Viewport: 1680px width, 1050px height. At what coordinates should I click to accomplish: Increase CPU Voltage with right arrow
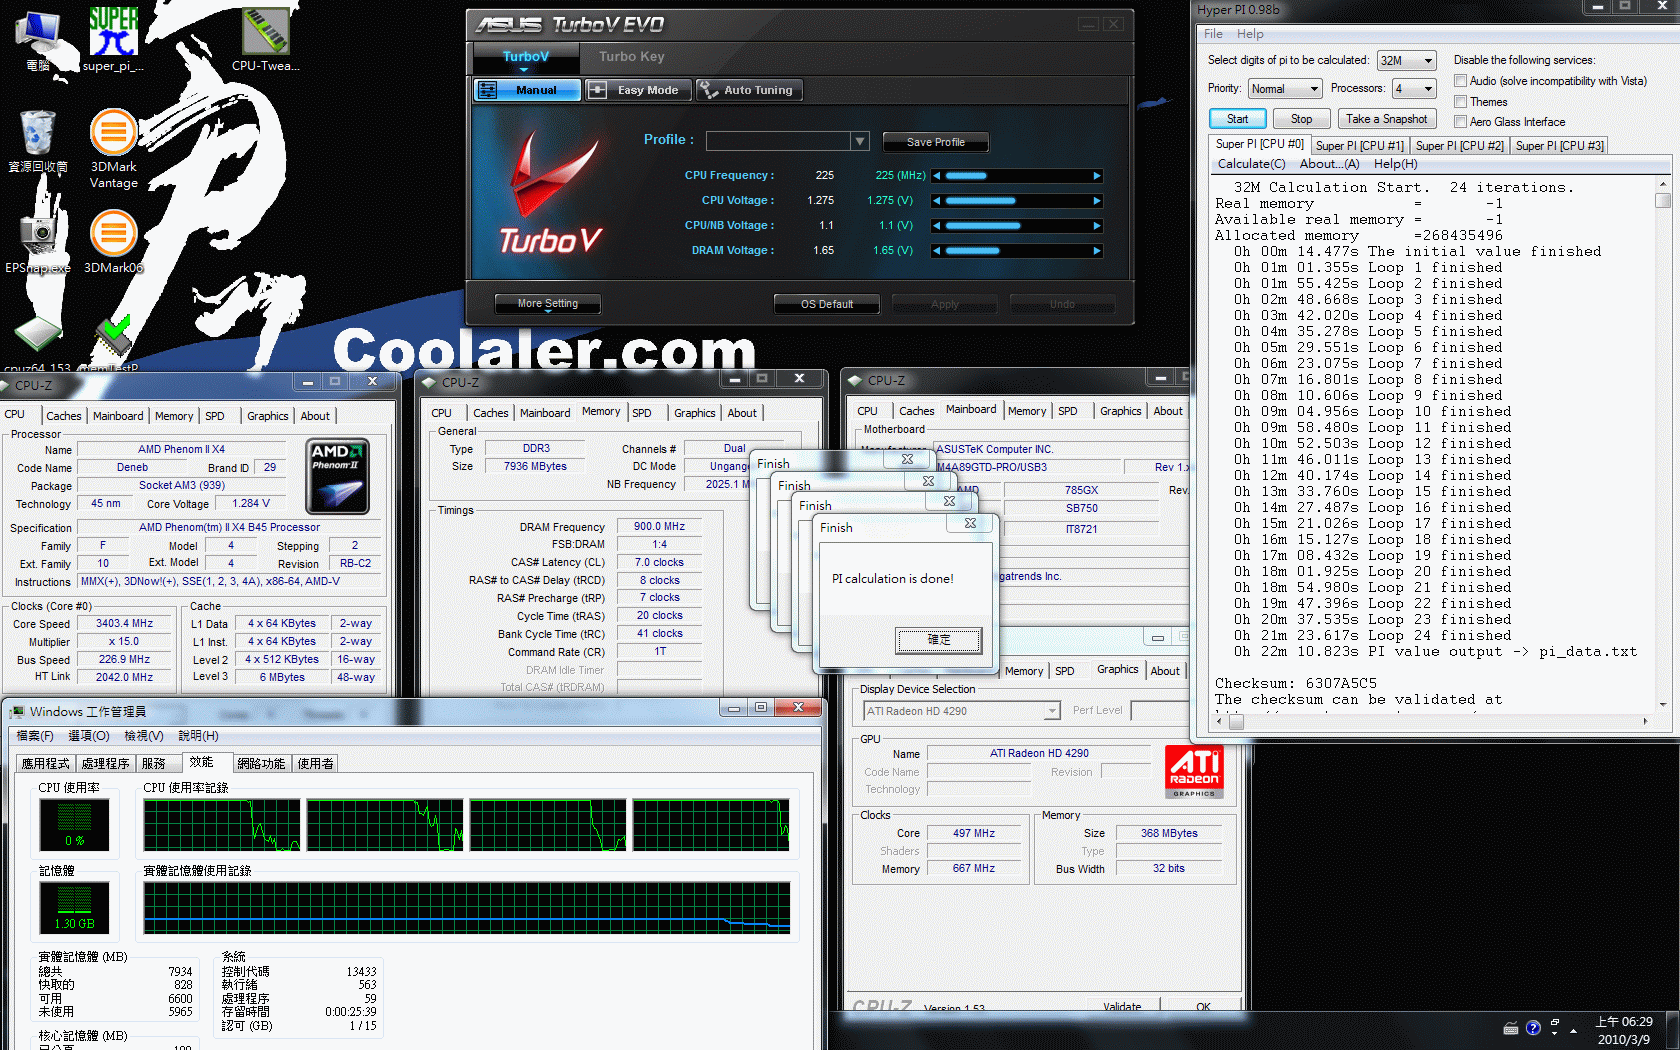point(1097,201)
